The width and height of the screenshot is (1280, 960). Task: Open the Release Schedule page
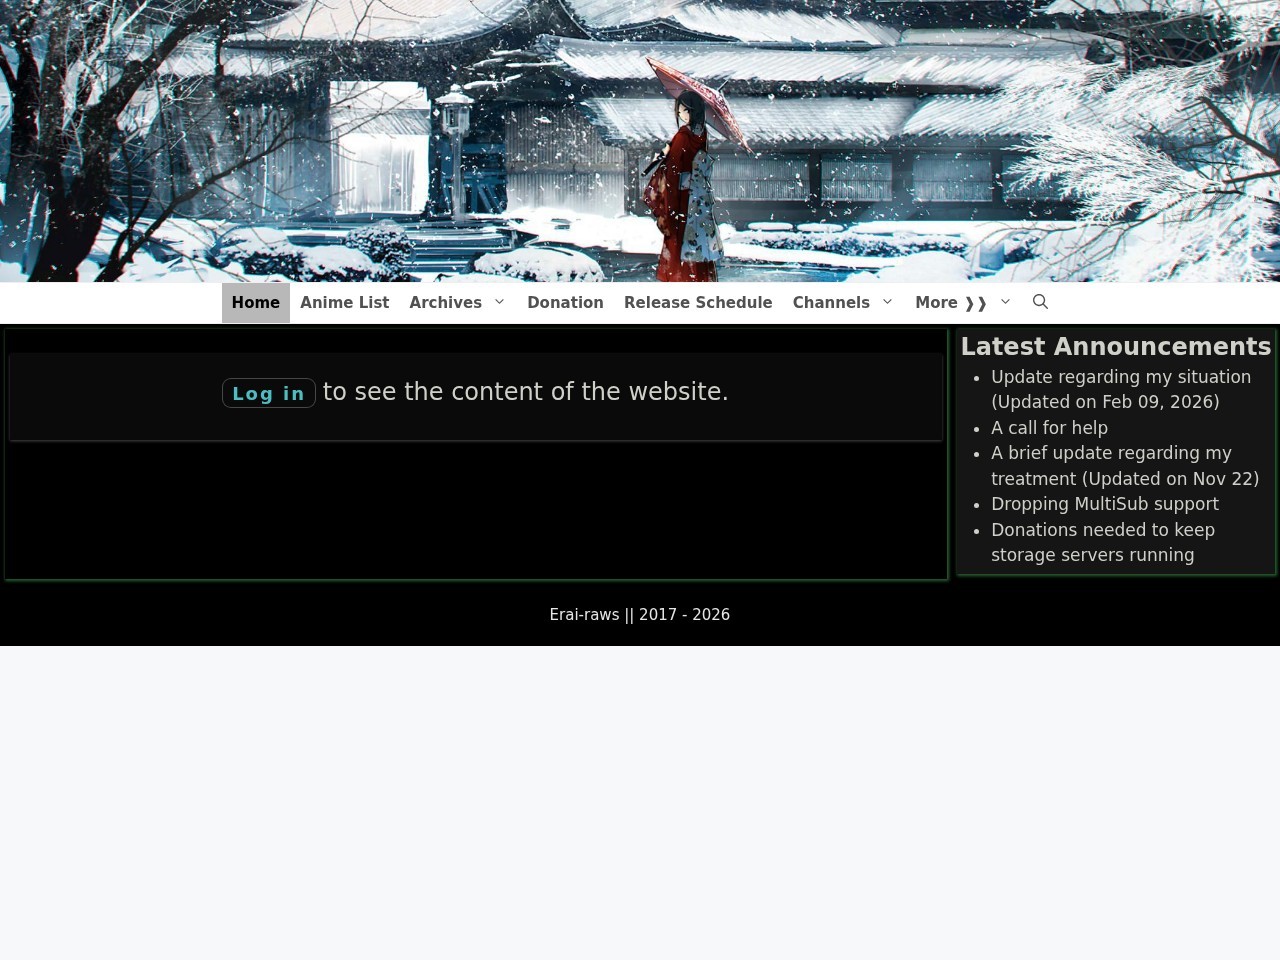coord(698,303)
